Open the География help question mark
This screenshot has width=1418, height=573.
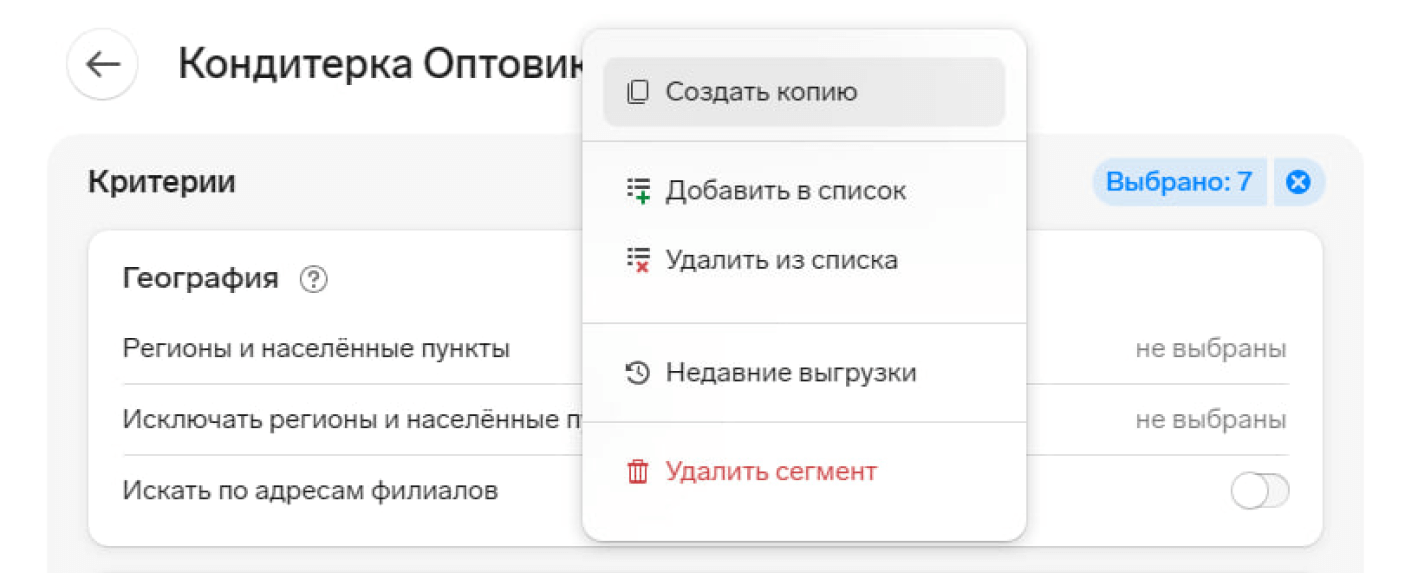pos(313,279)
